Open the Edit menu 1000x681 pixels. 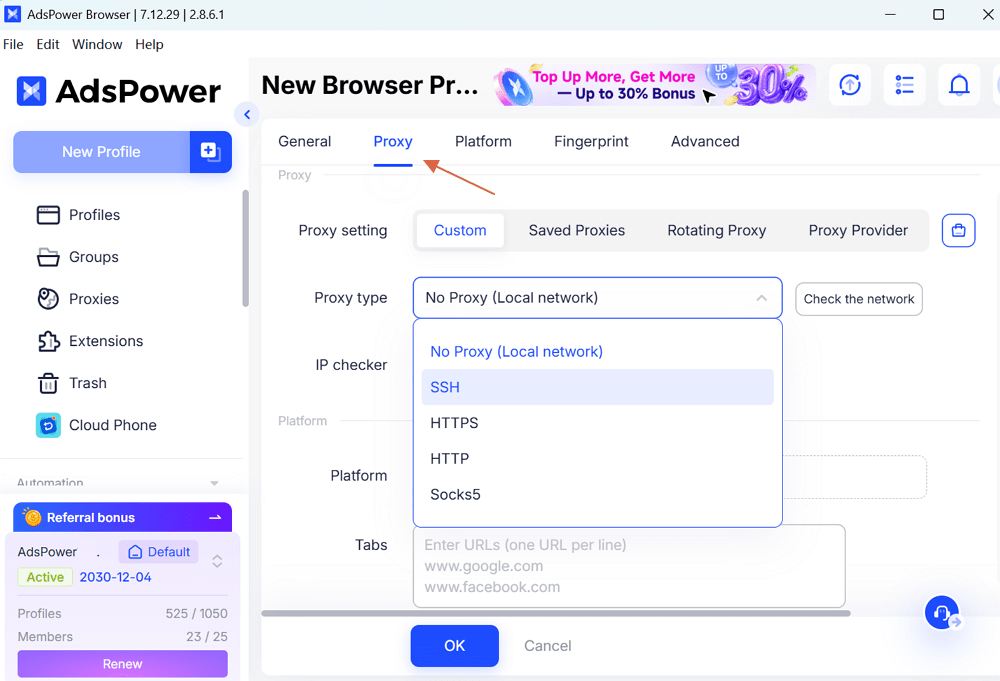[48, 45]
